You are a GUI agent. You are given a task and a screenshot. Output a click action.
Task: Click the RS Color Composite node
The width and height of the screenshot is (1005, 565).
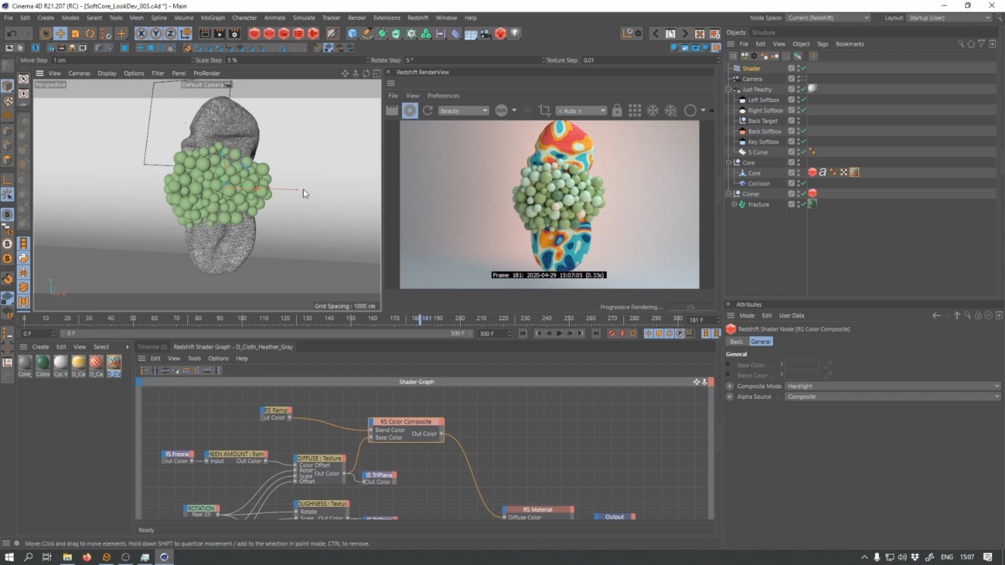point(406,422)
